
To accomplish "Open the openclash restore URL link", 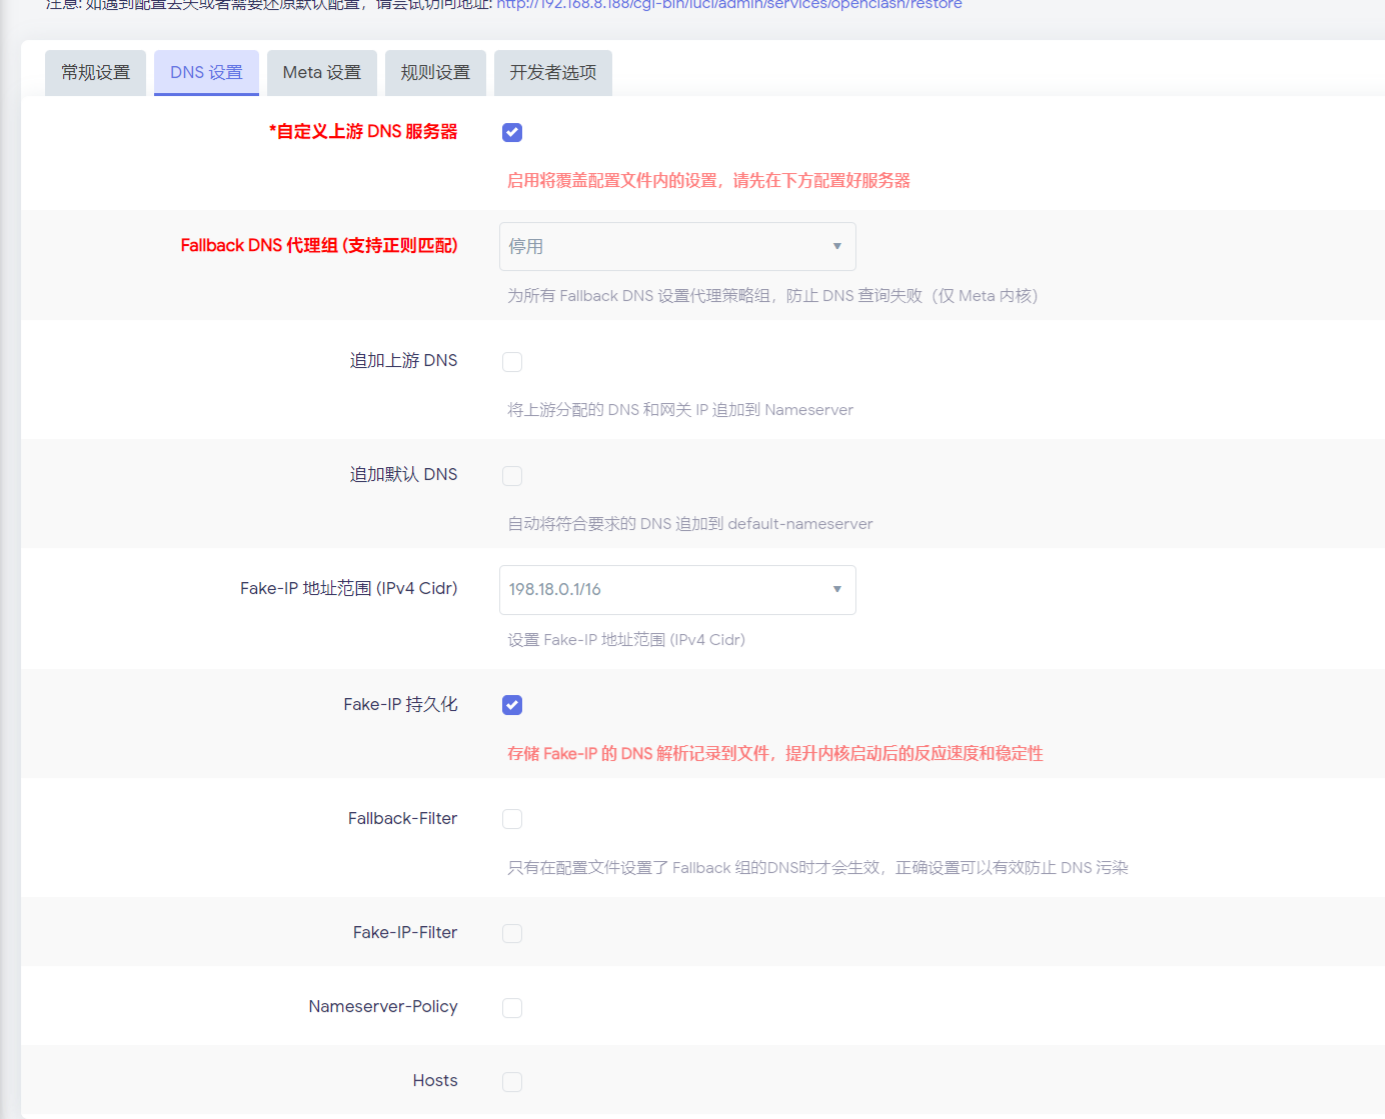I will [x=729, y=5].
